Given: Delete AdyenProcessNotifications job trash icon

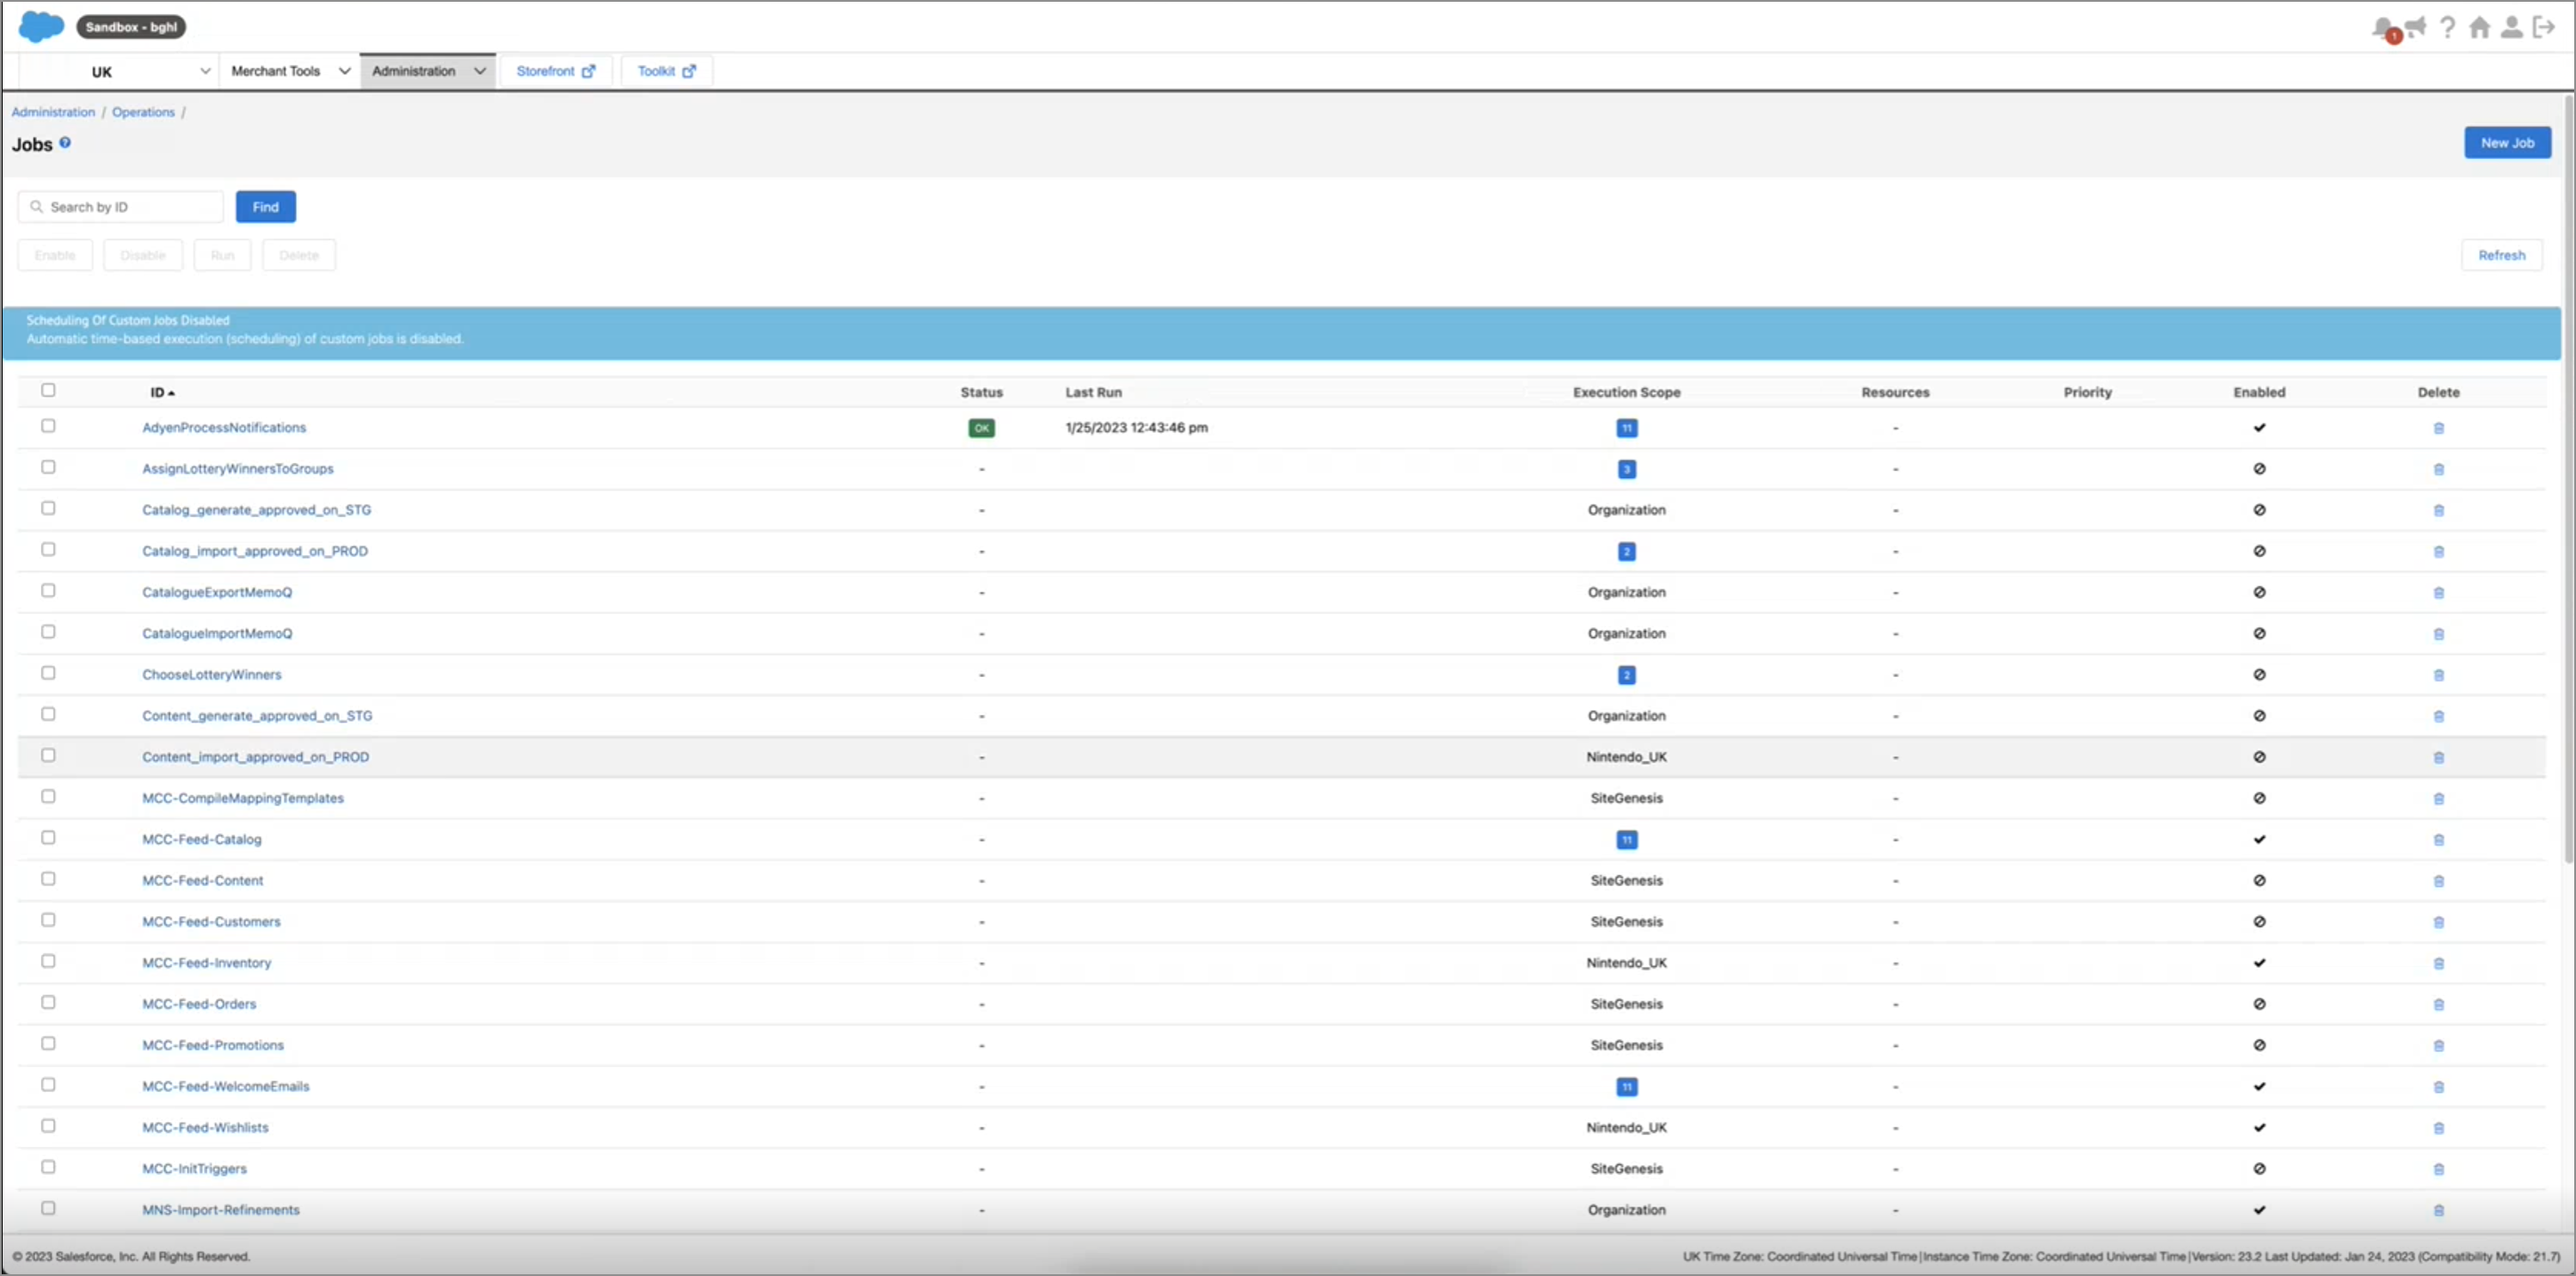Looking at the screenshot, I should coord(2439,428).
